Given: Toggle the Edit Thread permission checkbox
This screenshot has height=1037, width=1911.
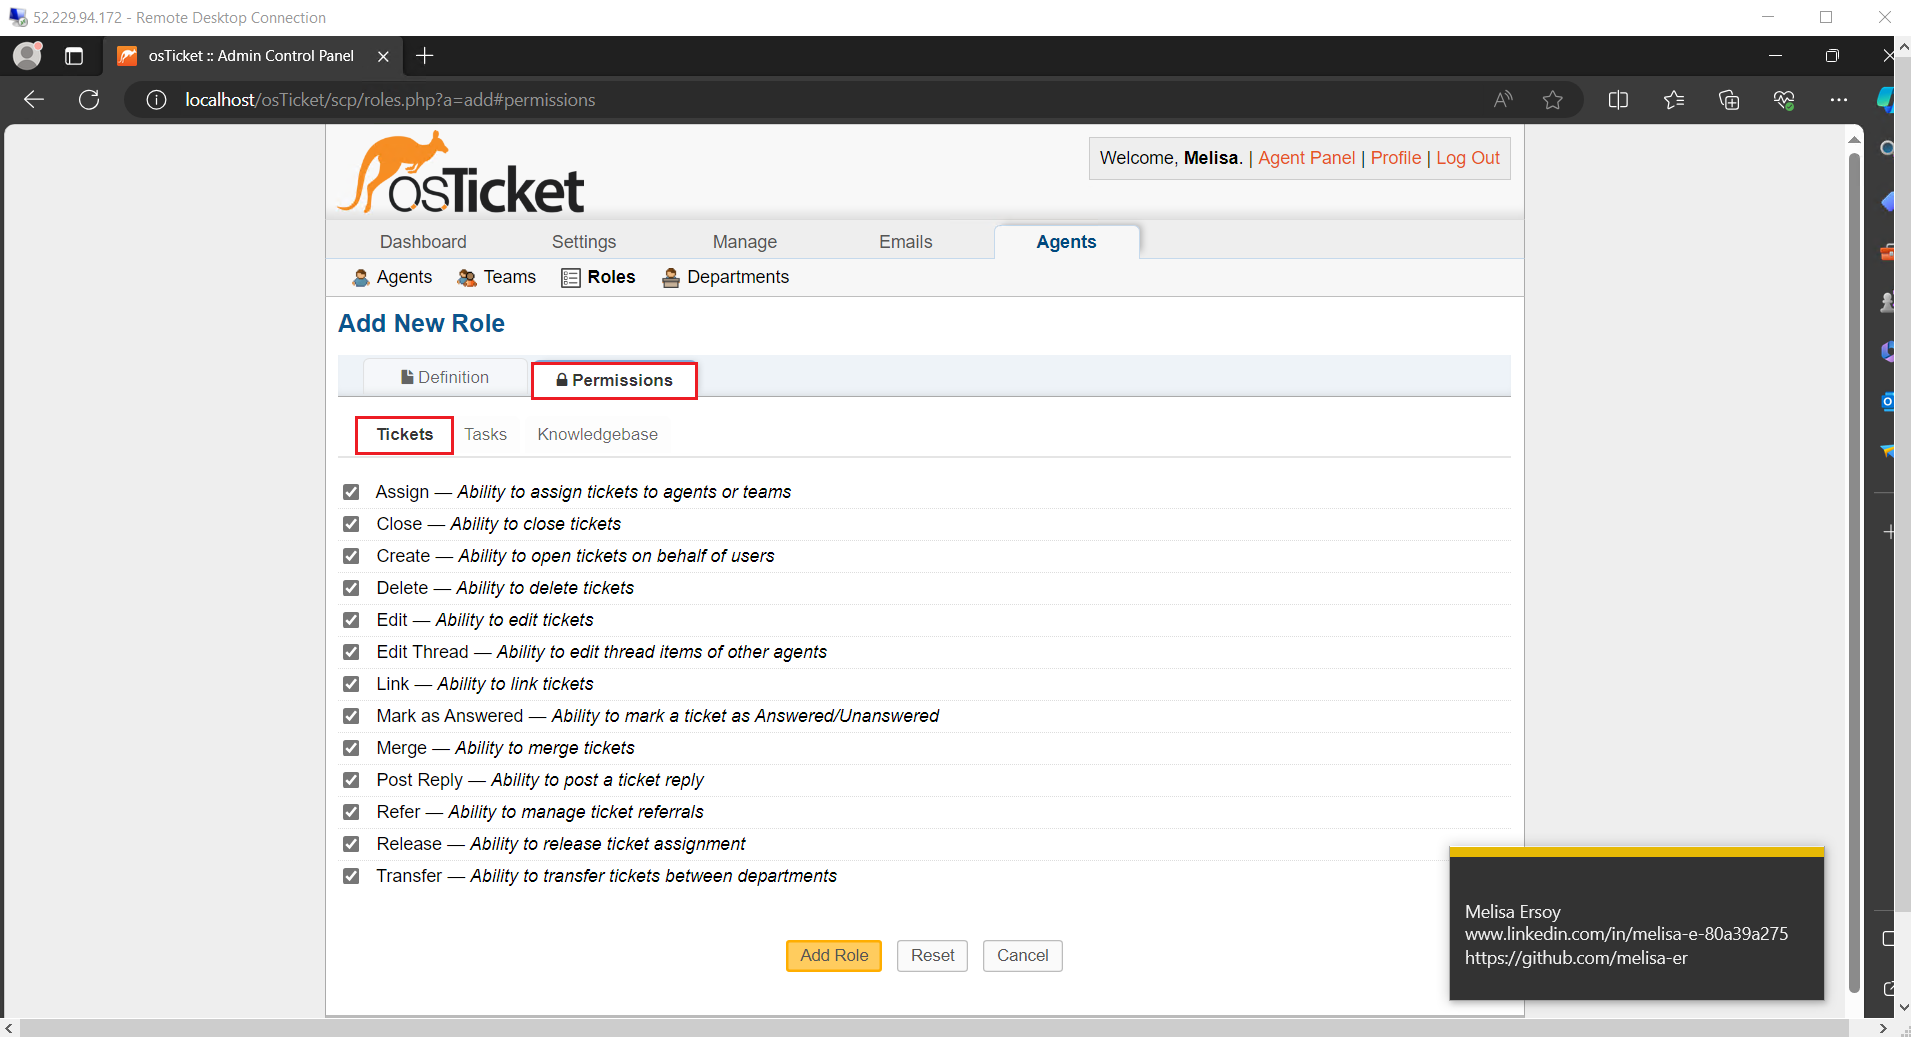Looking at the screenshot, I should coord(351,652).
